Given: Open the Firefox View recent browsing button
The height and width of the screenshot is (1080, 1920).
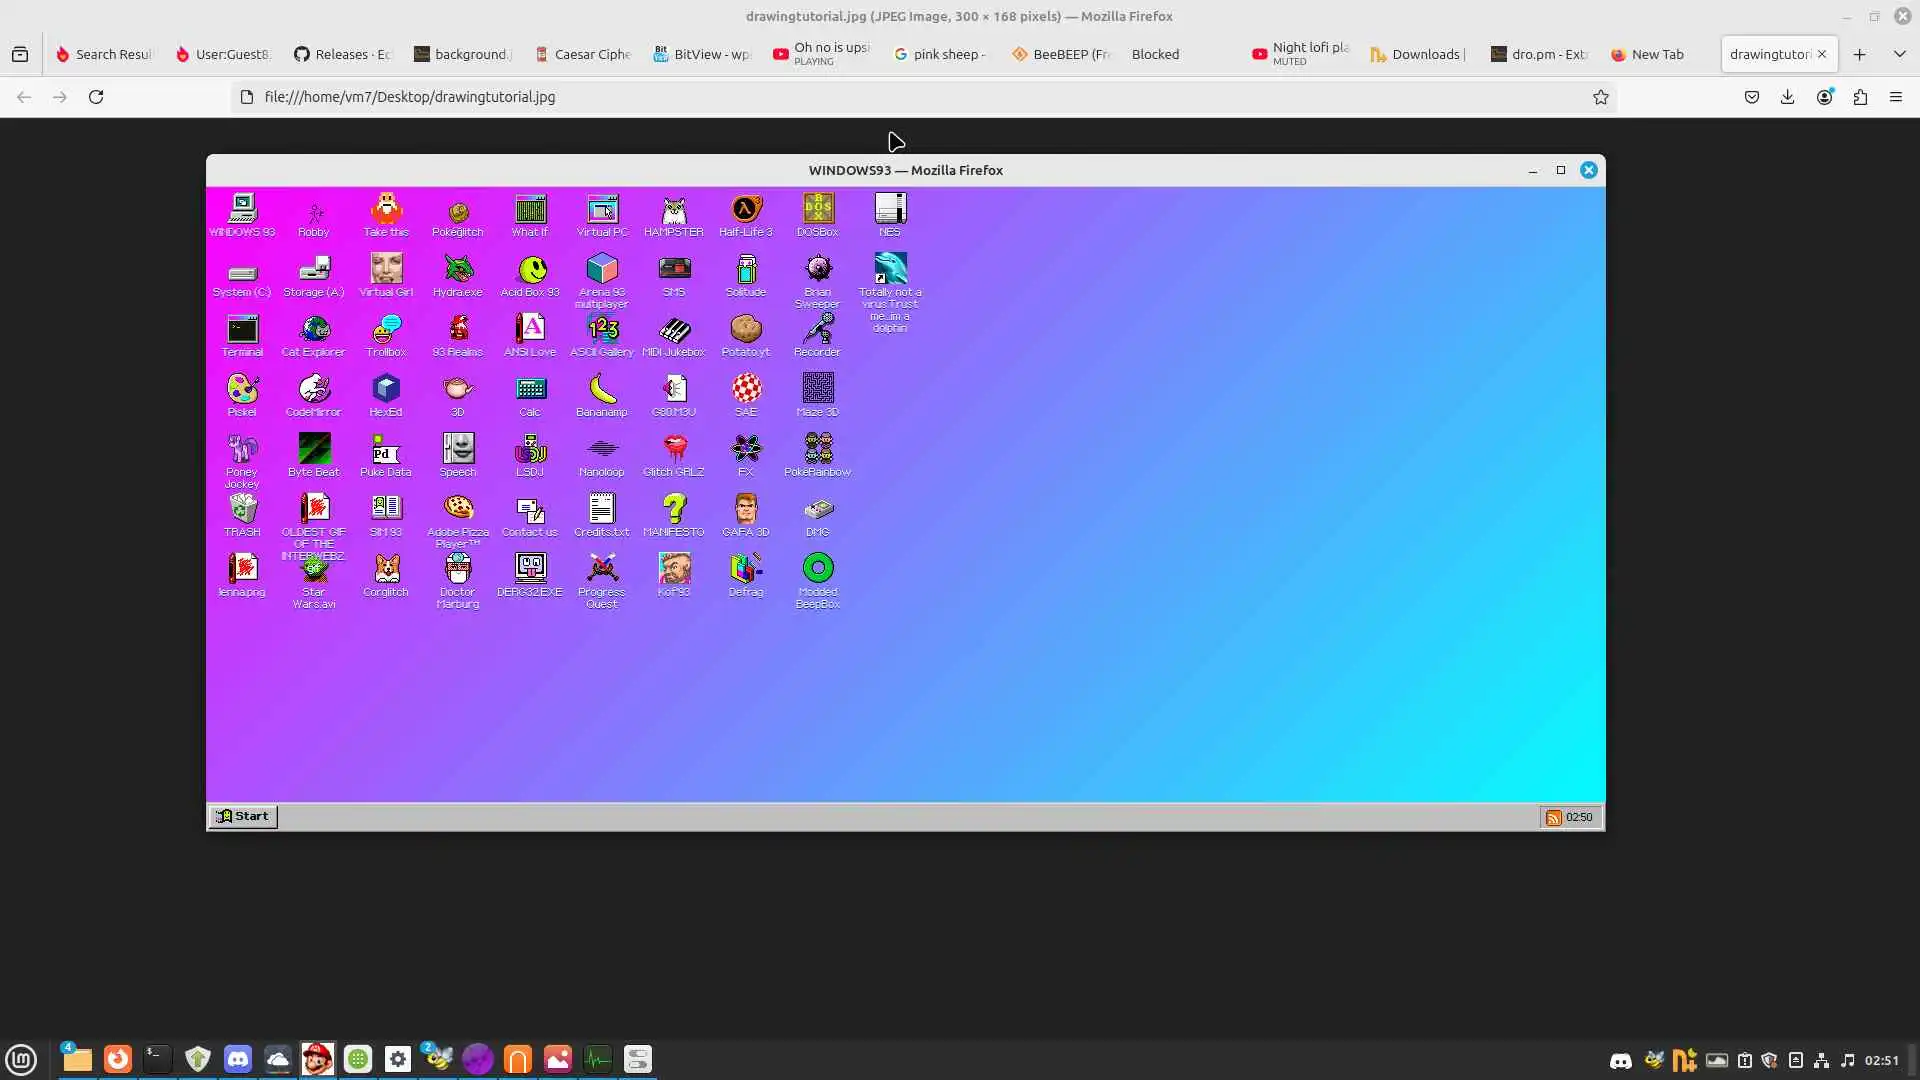Looking at the screenshot, I should tap(20, 54).
